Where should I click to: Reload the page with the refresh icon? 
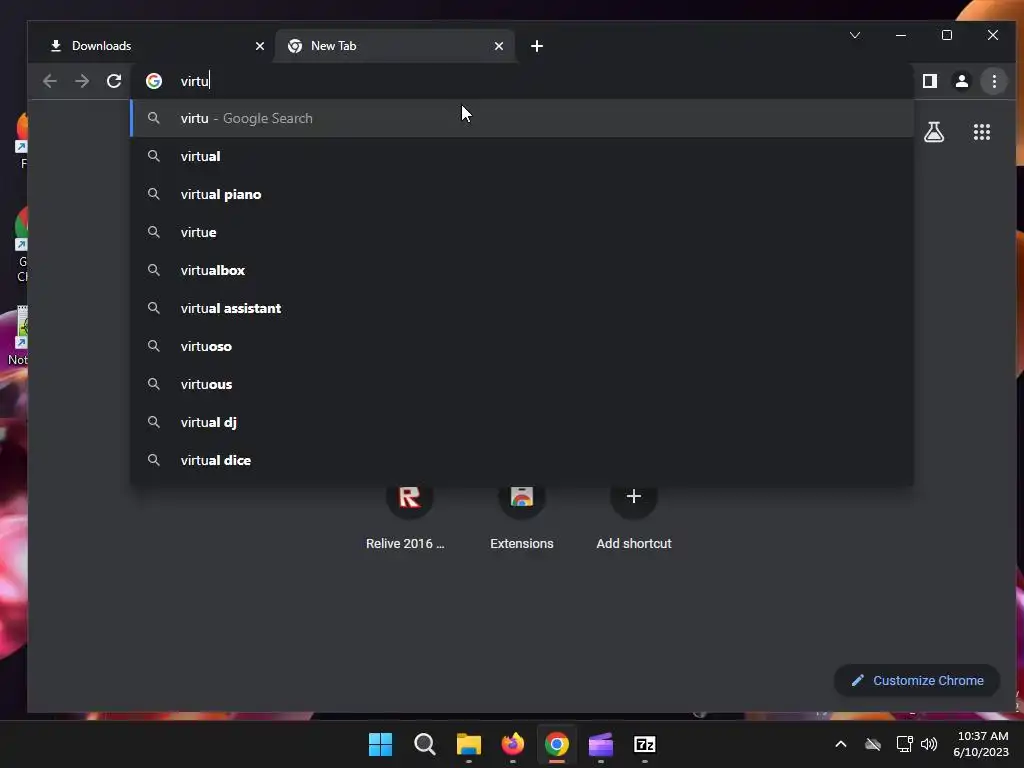pos(114,81)
